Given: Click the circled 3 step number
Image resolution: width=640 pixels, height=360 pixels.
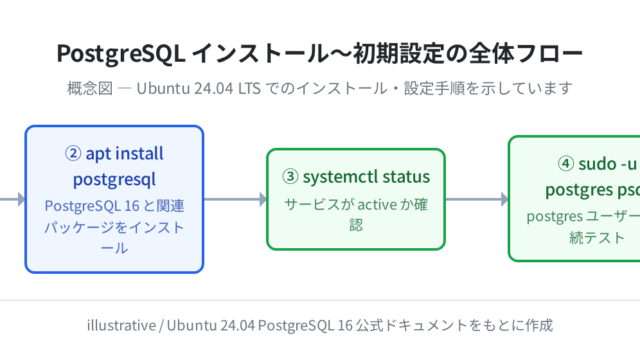Looking at the screenshot, I should click(x=290, y=177).
